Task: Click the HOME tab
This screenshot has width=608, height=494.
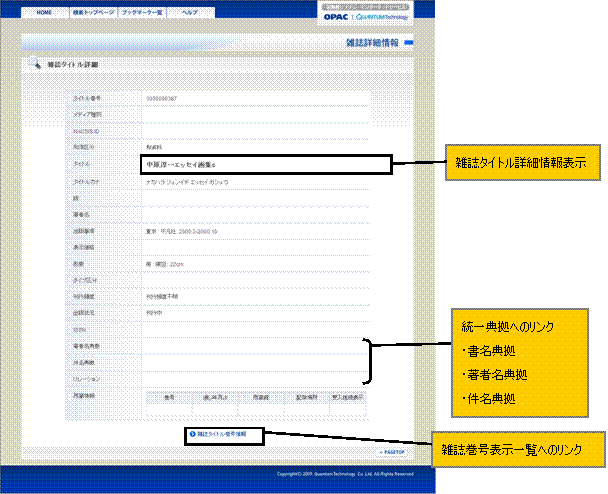Action: [x=45, y=11]
